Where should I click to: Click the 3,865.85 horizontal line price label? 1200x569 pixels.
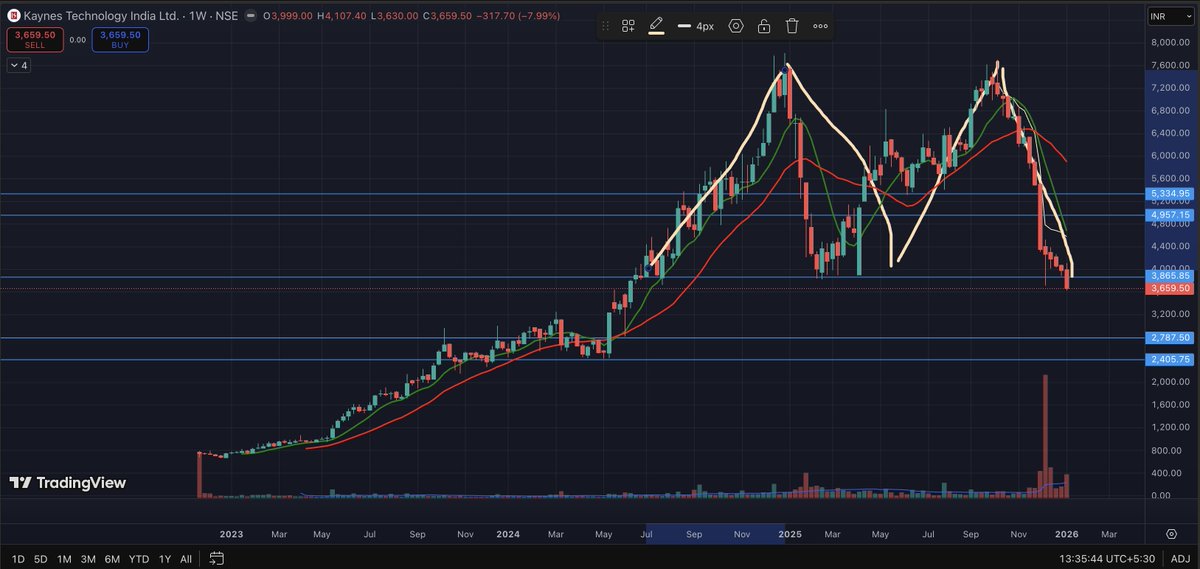(x=1168, y=276)
